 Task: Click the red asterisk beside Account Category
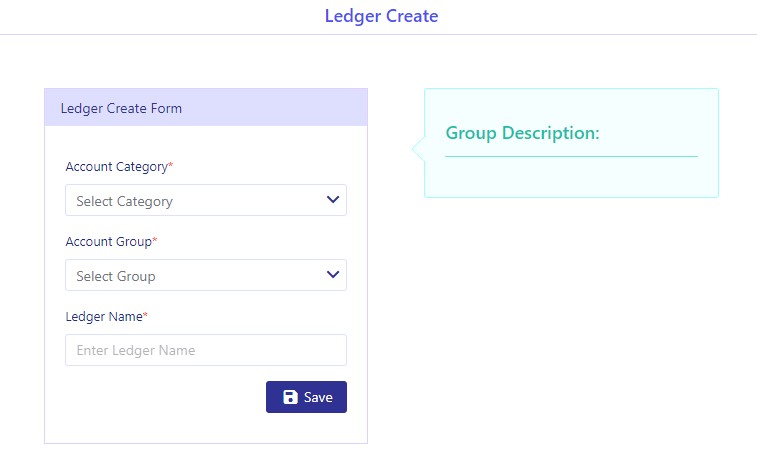(x=170, y=165)
